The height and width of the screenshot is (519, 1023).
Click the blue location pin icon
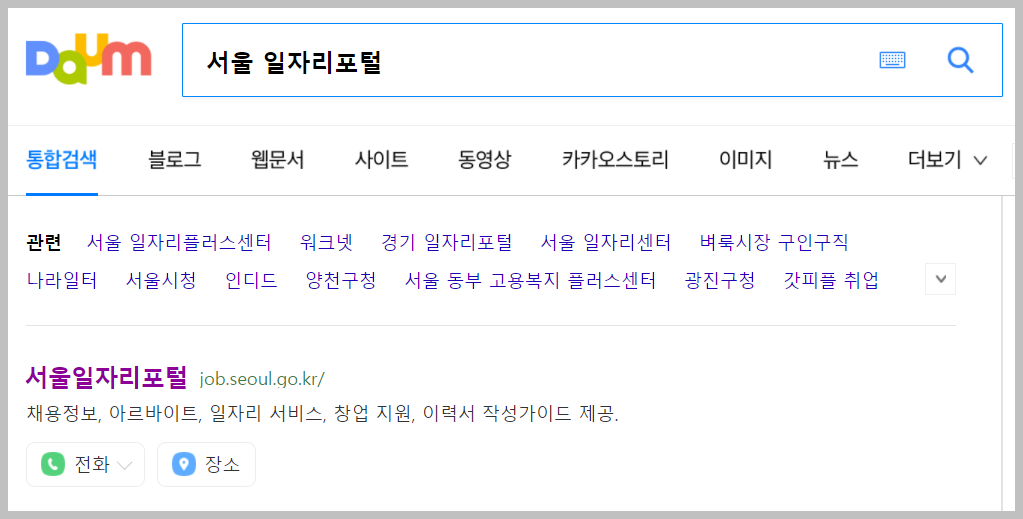(x=184, y=464)
